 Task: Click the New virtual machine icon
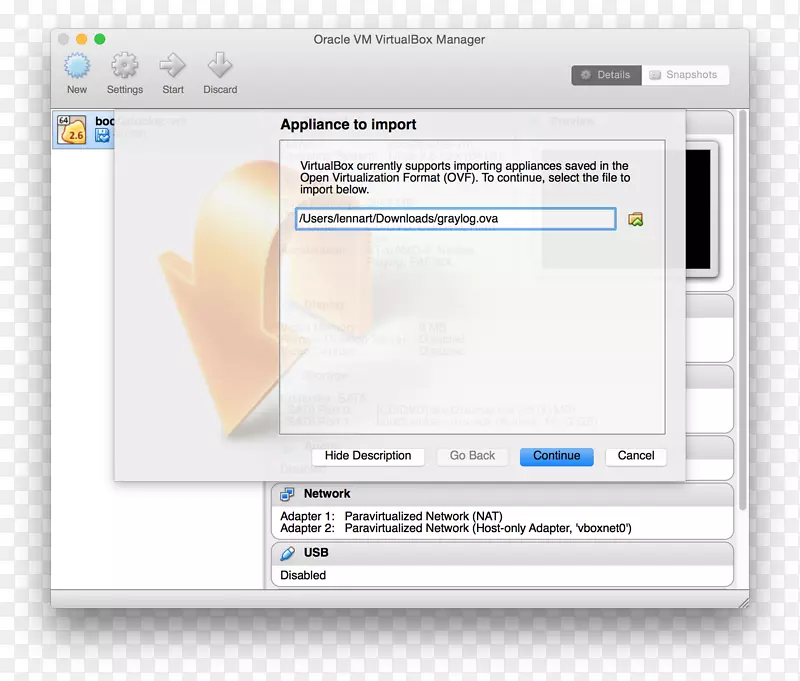77,67
